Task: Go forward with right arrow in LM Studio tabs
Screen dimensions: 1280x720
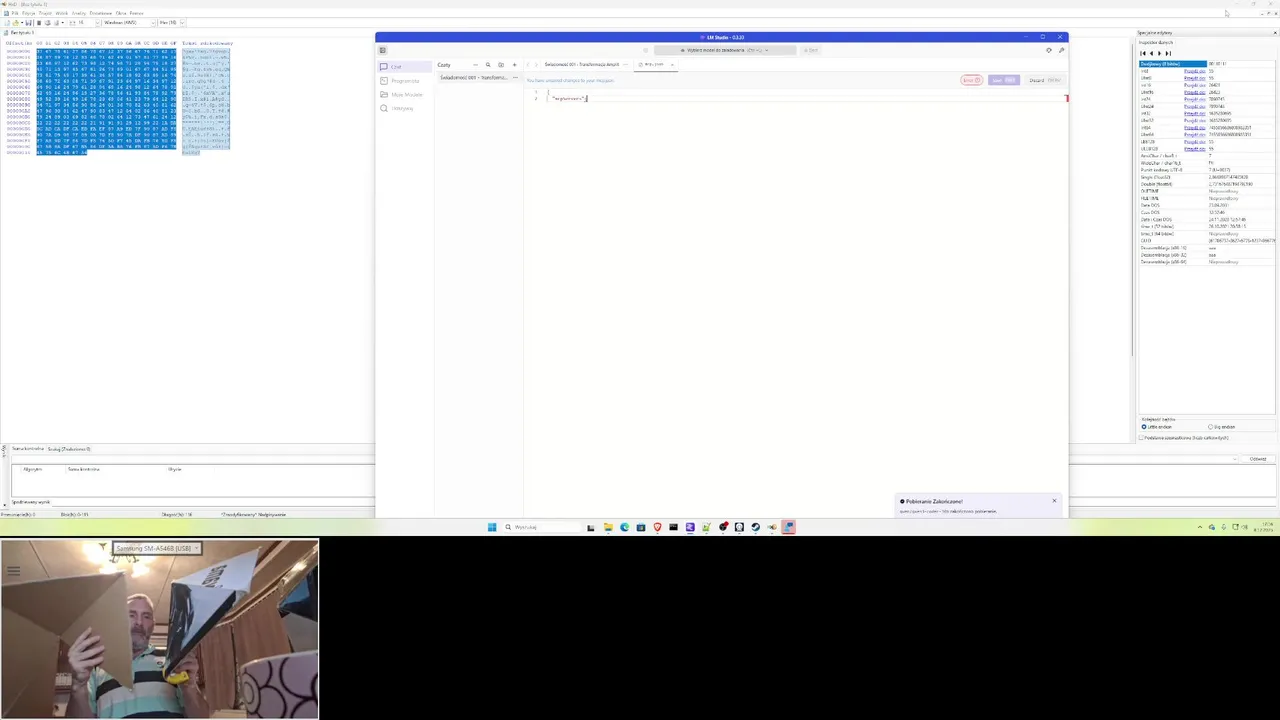Action: tap(536, 65)
